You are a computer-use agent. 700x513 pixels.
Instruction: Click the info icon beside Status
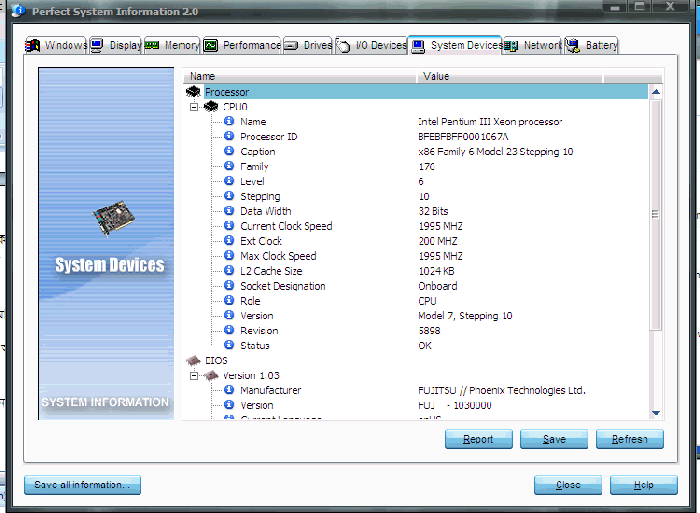point(229,345)
